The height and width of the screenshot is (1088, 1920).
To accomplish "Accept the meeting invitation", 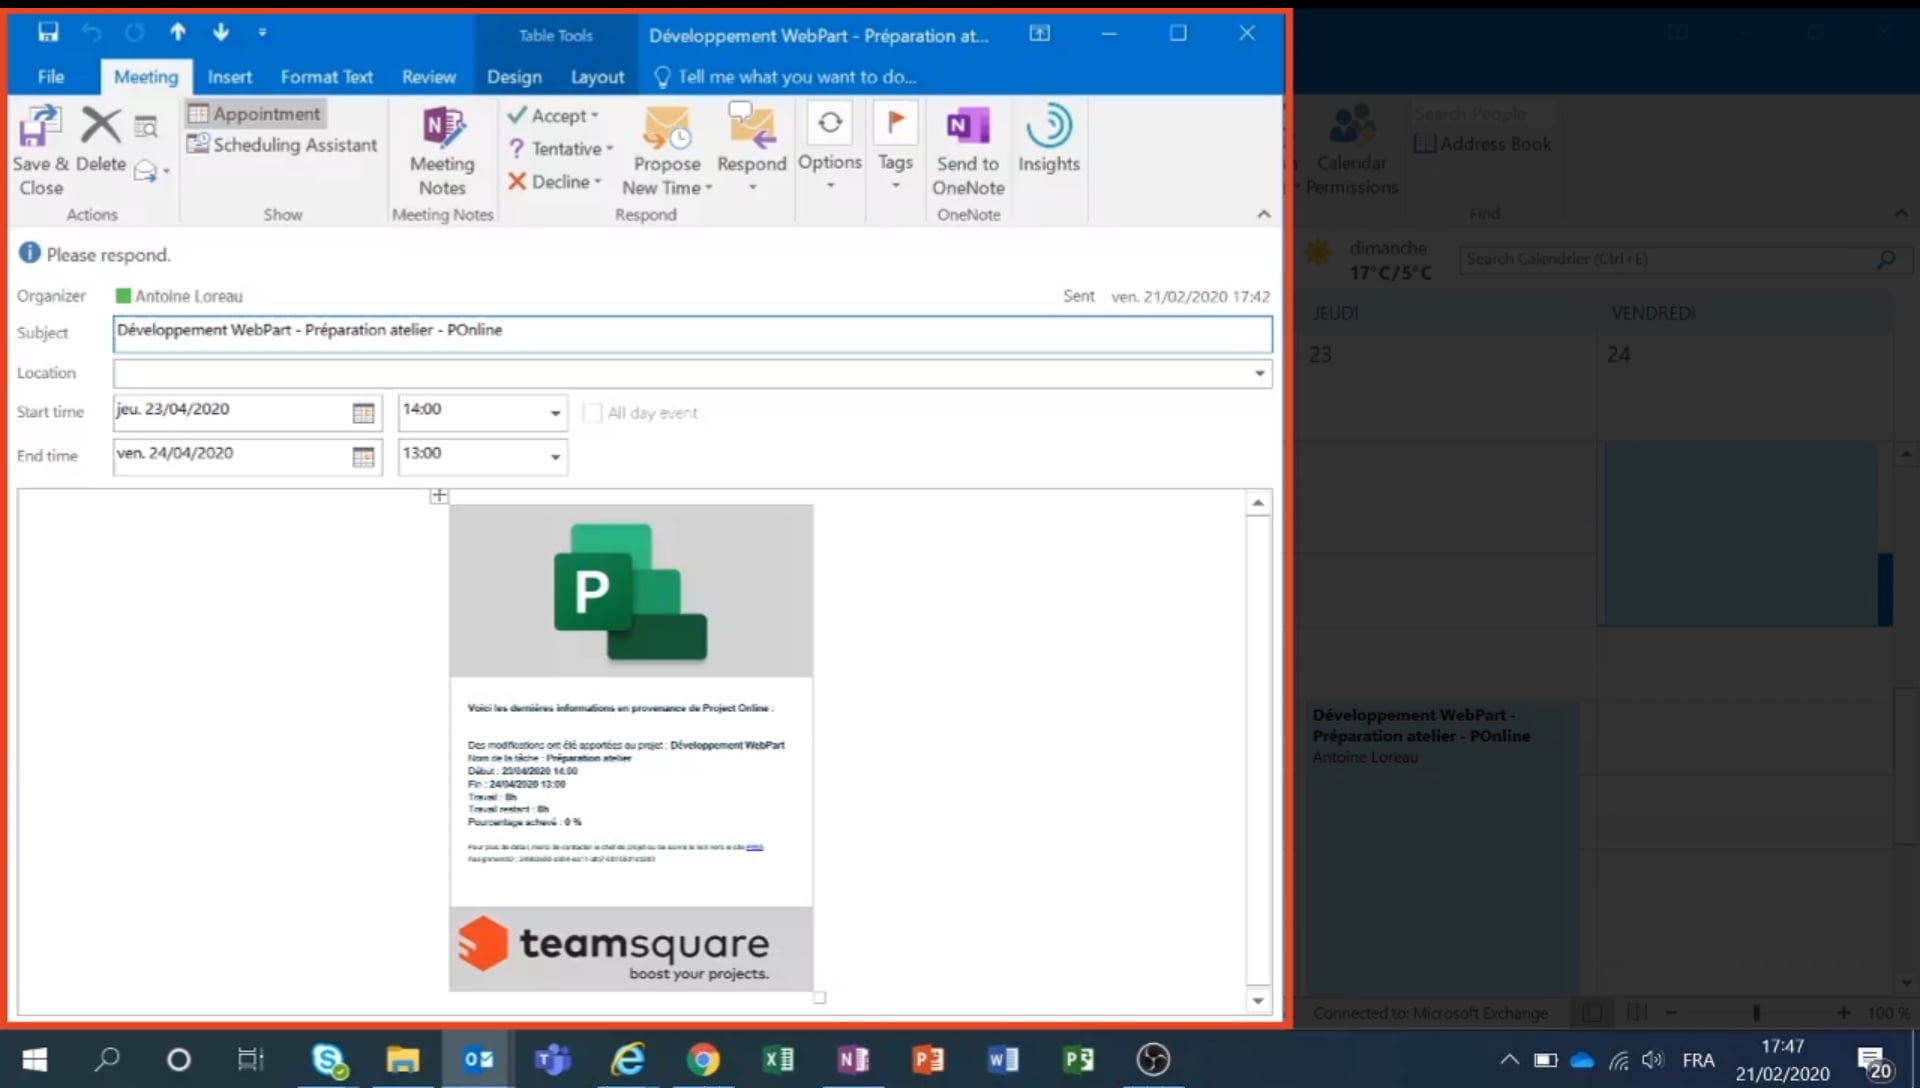I will coord(556,115).
